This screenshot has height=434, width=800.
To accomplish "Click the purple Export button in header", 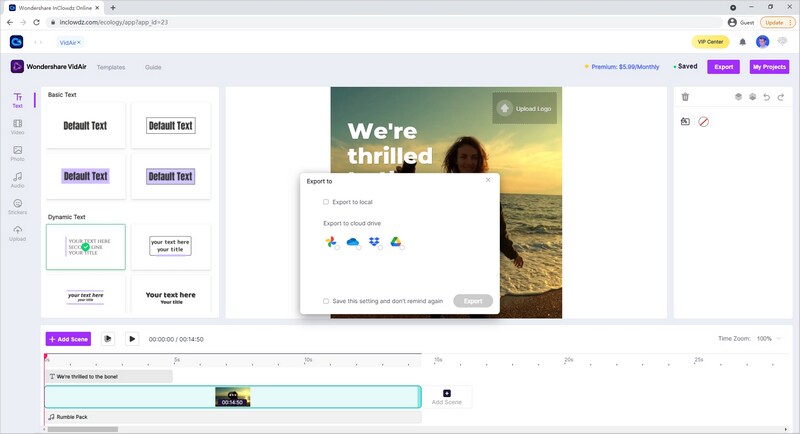I will [723, 67].
